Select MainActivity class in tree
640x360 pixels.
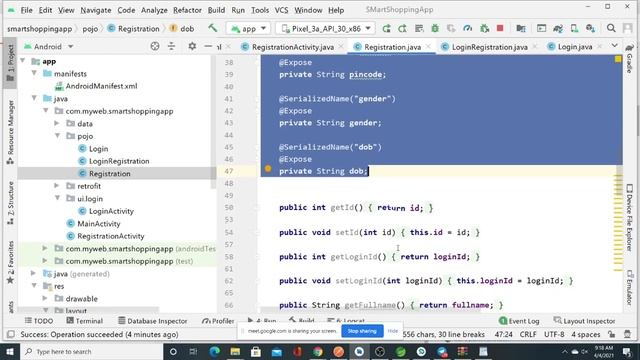click(99, 224)
